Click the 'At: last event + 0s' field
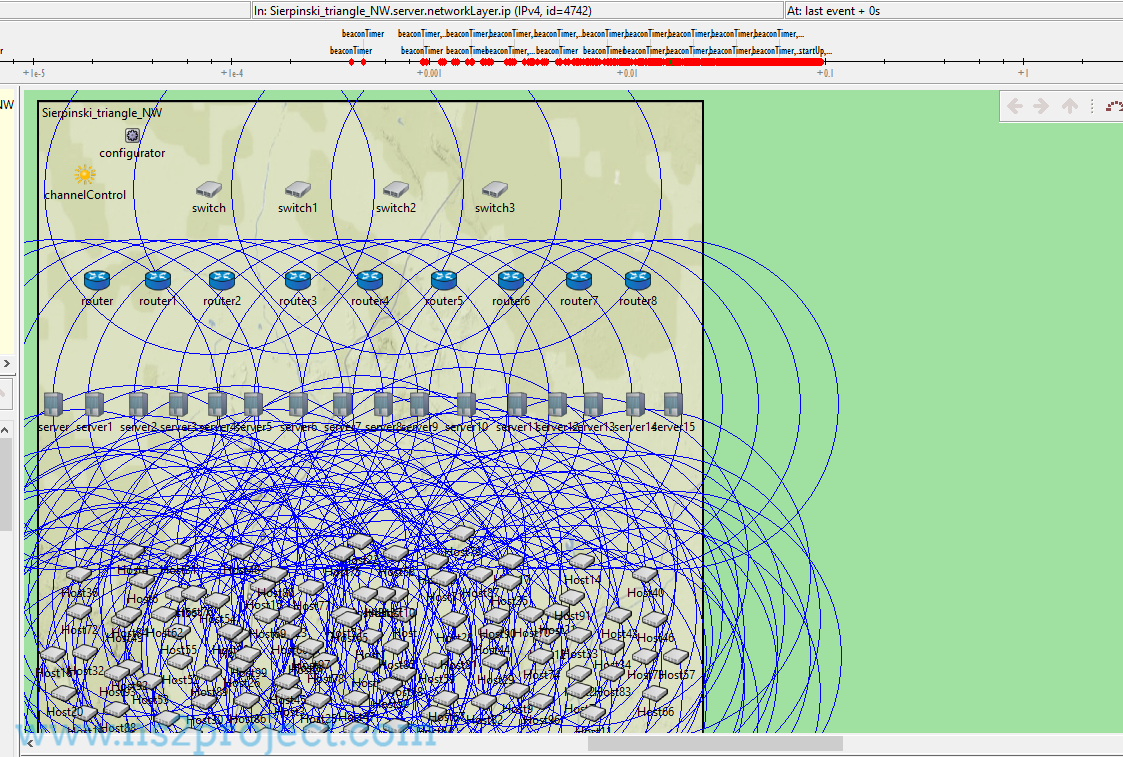The width and height of the screenshot is (1123, 757). (x=954, y=11)
